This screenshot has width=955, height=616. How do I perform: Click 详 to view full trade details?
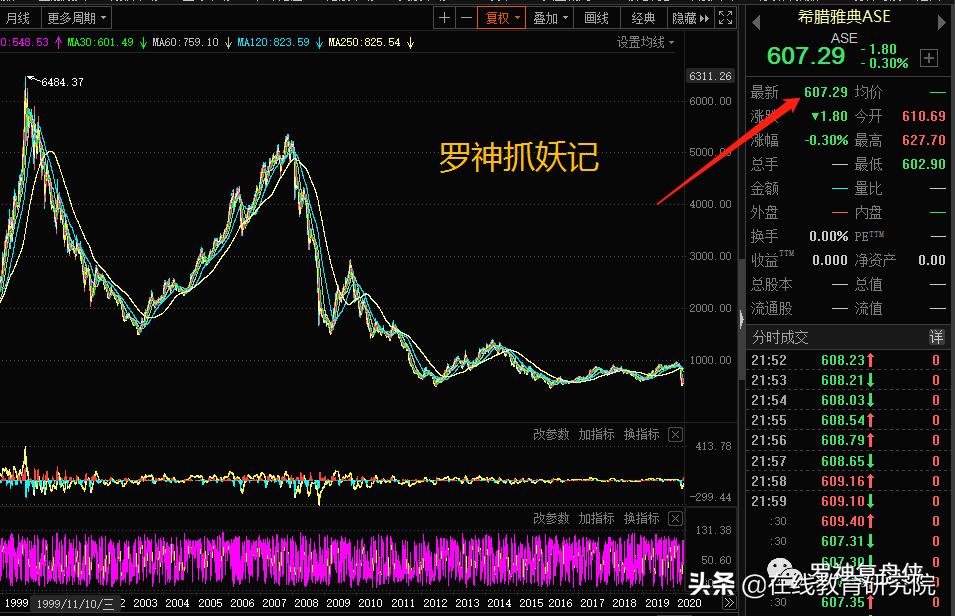point(936,337)
